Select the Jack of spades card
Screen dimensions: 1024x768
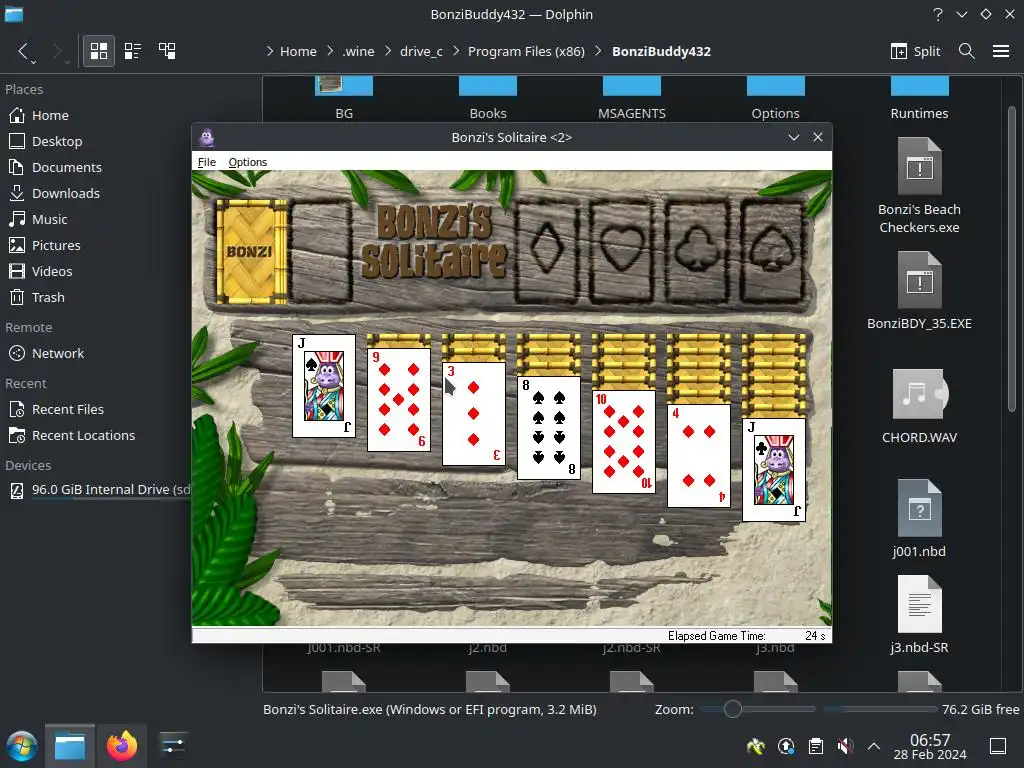(324, 386)
